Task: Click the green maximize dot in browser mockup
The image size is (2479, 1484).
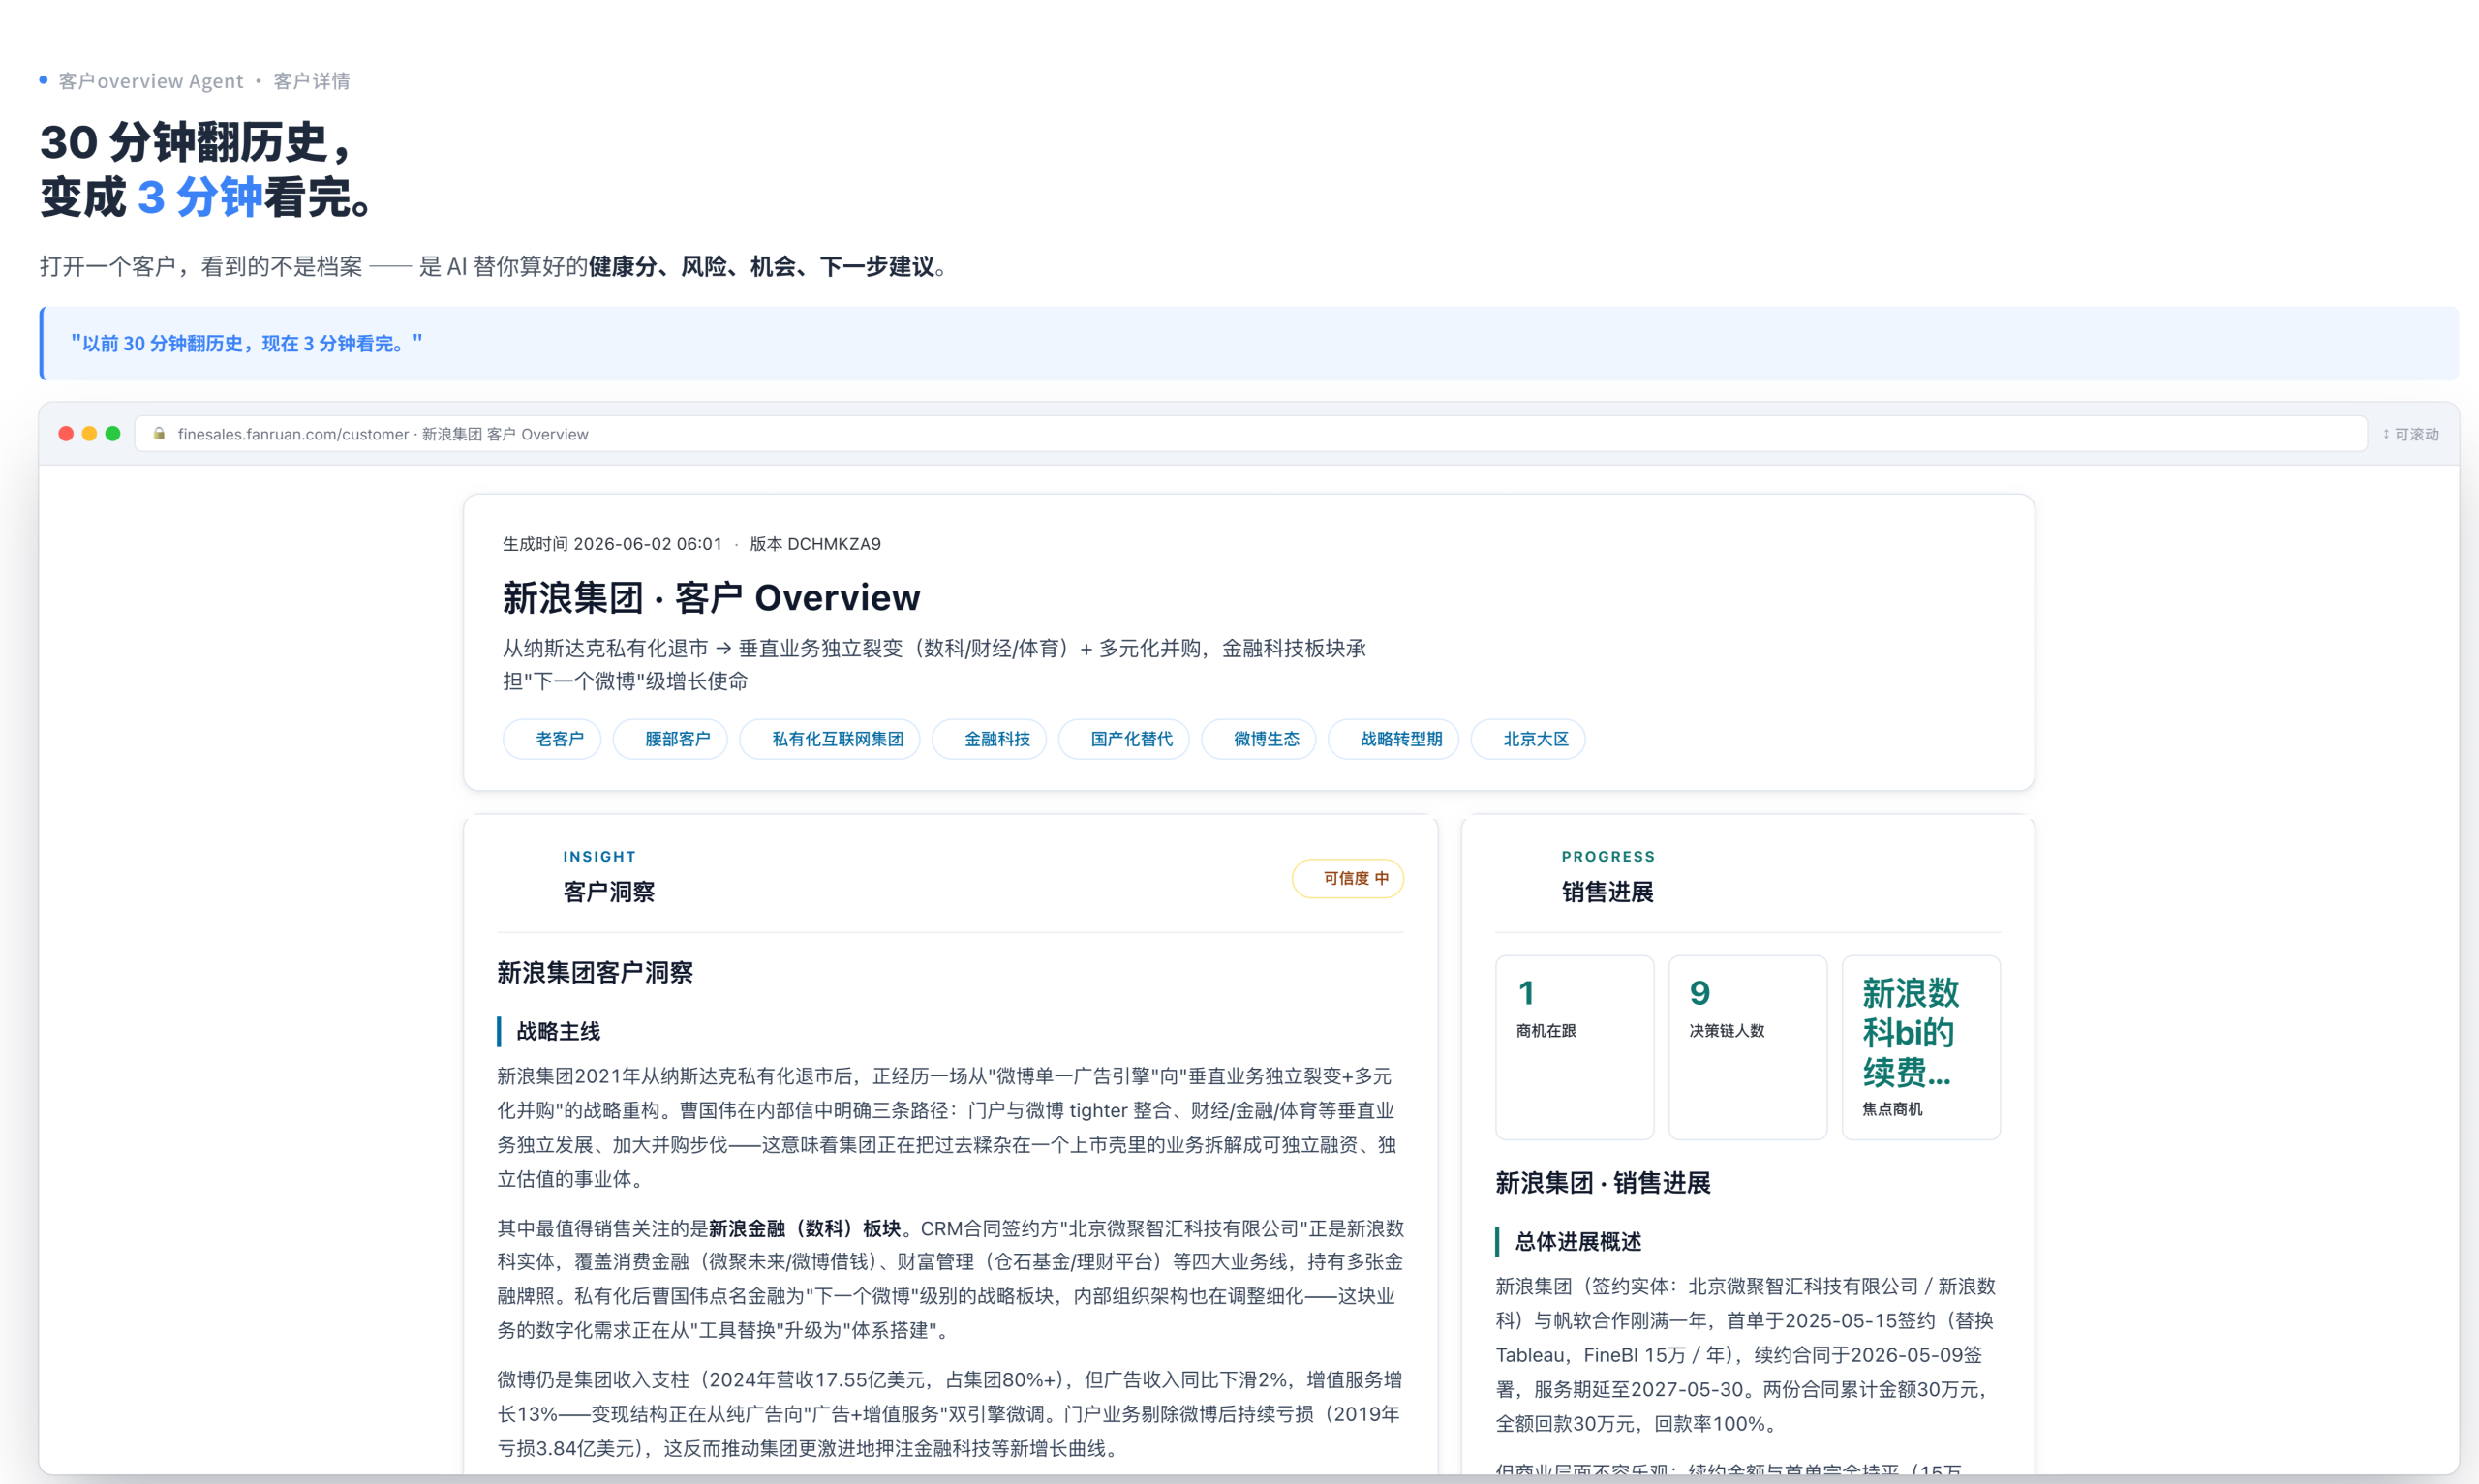Action: click(x=113, y=434)
